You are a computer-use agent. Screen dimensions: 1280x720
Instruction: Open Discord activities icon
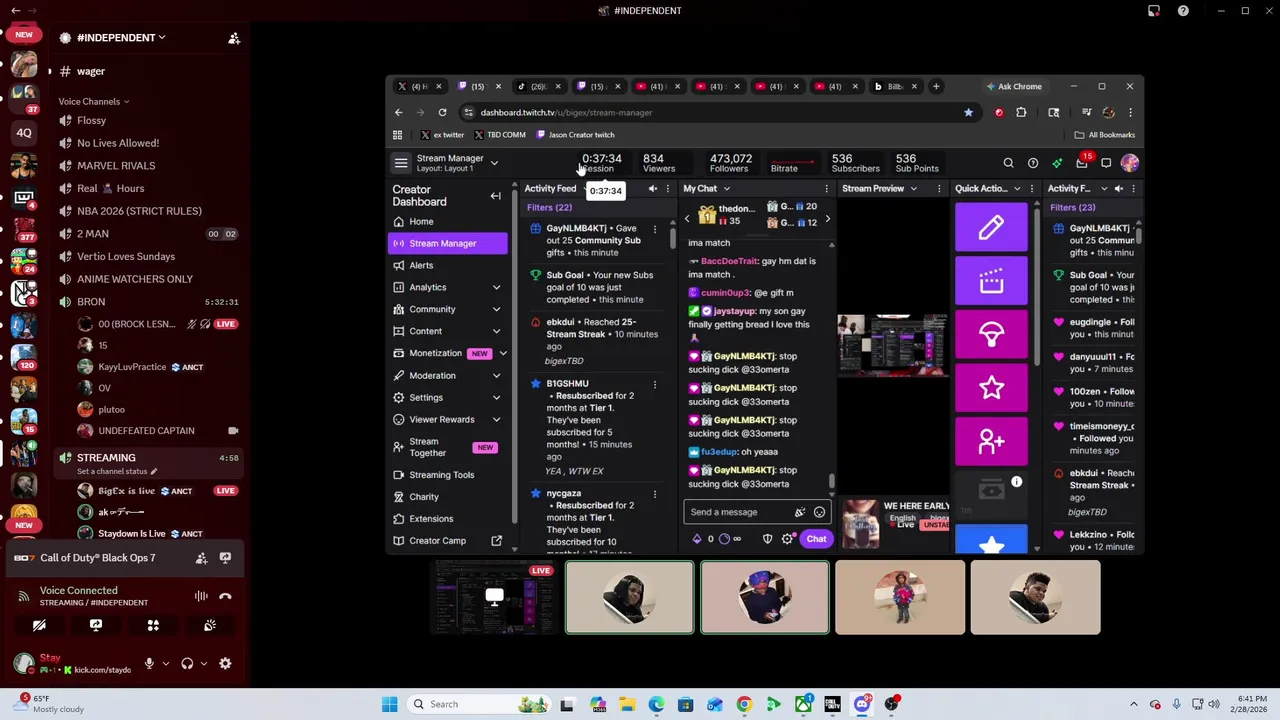click(x=153, y=625)
